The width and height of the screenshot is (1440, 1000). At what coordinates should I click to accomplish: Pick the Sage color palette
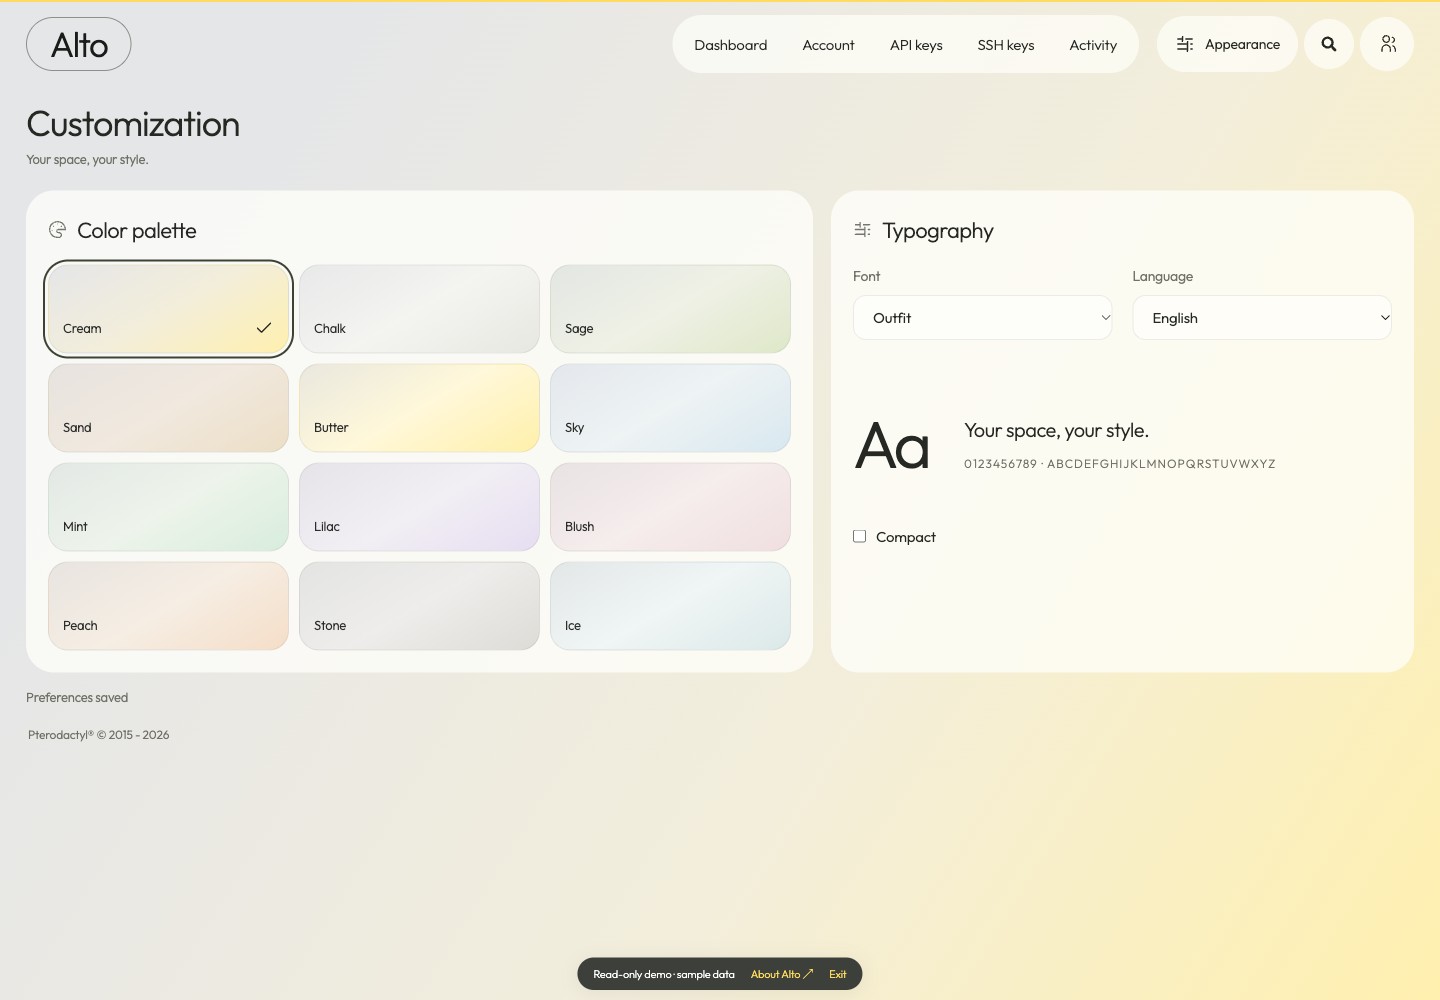670,309
